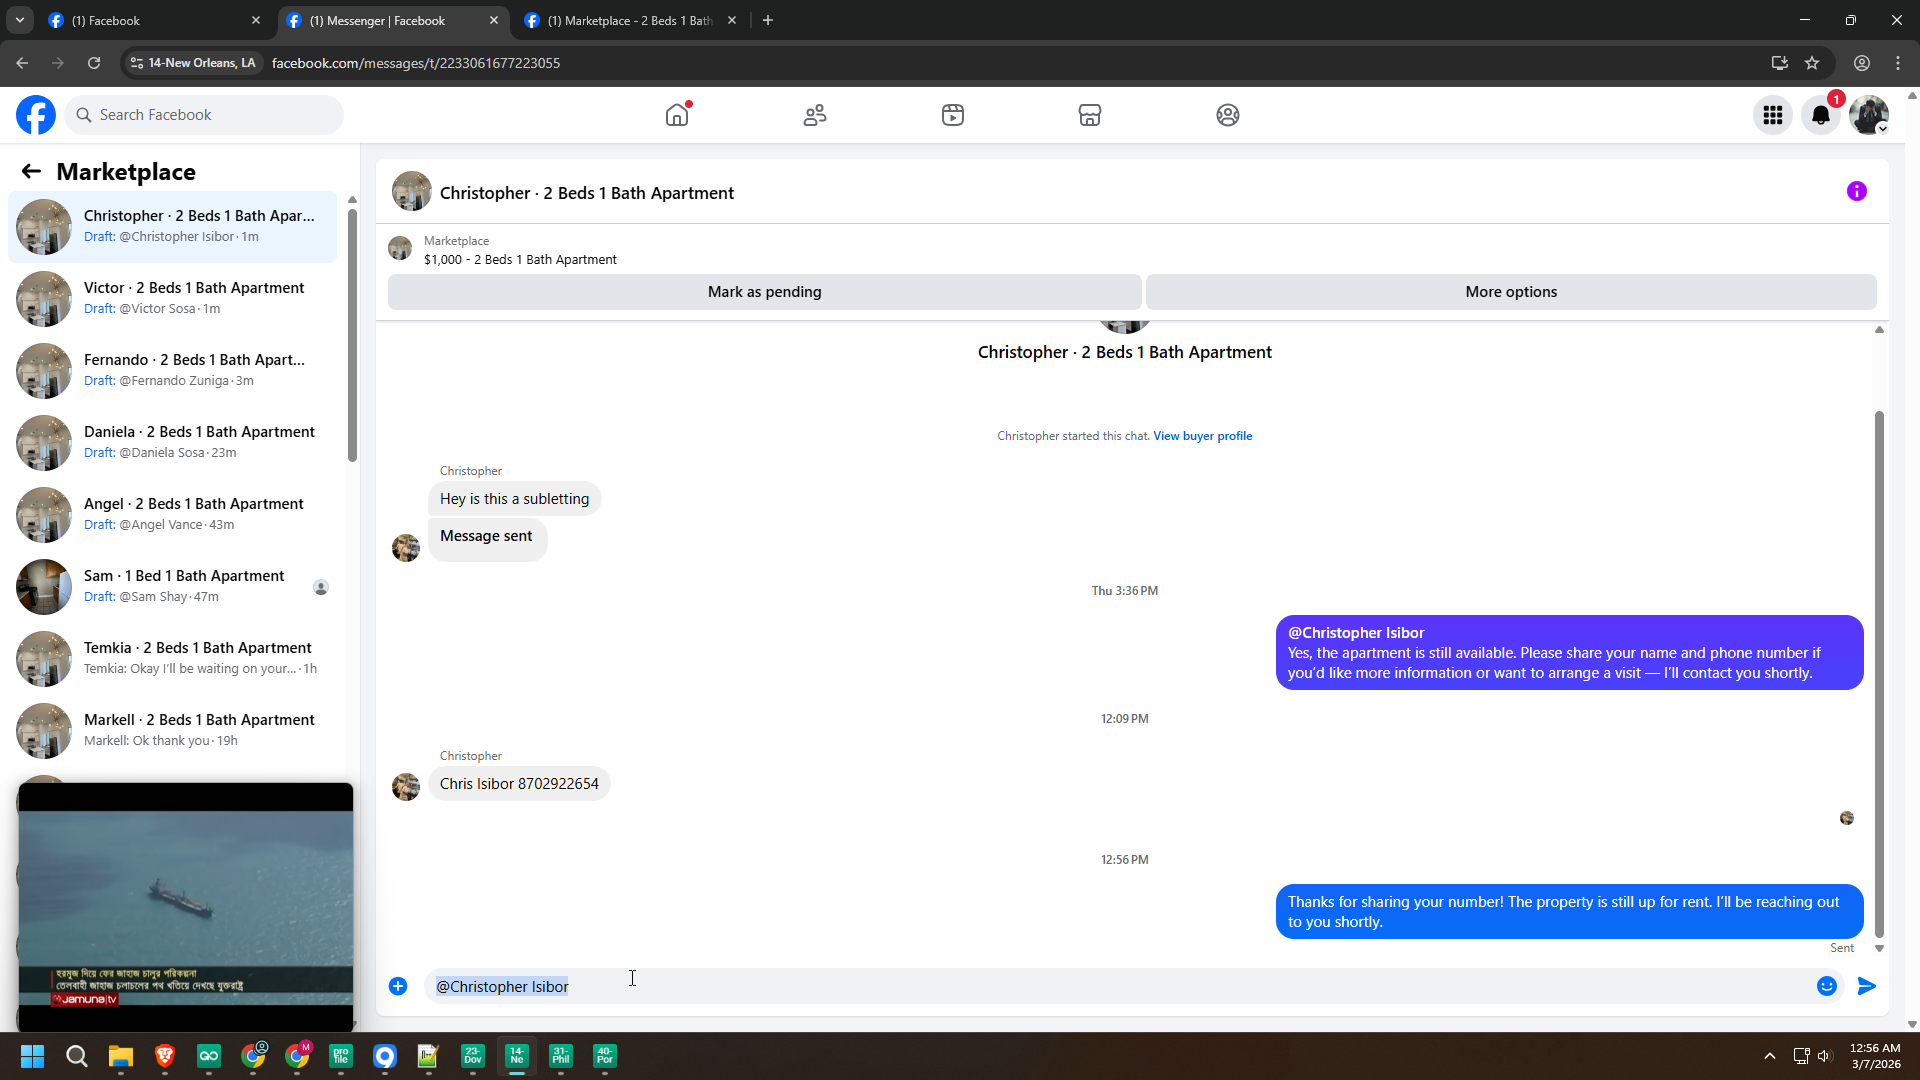Expand the browser tab search chevron

(19, 20)
